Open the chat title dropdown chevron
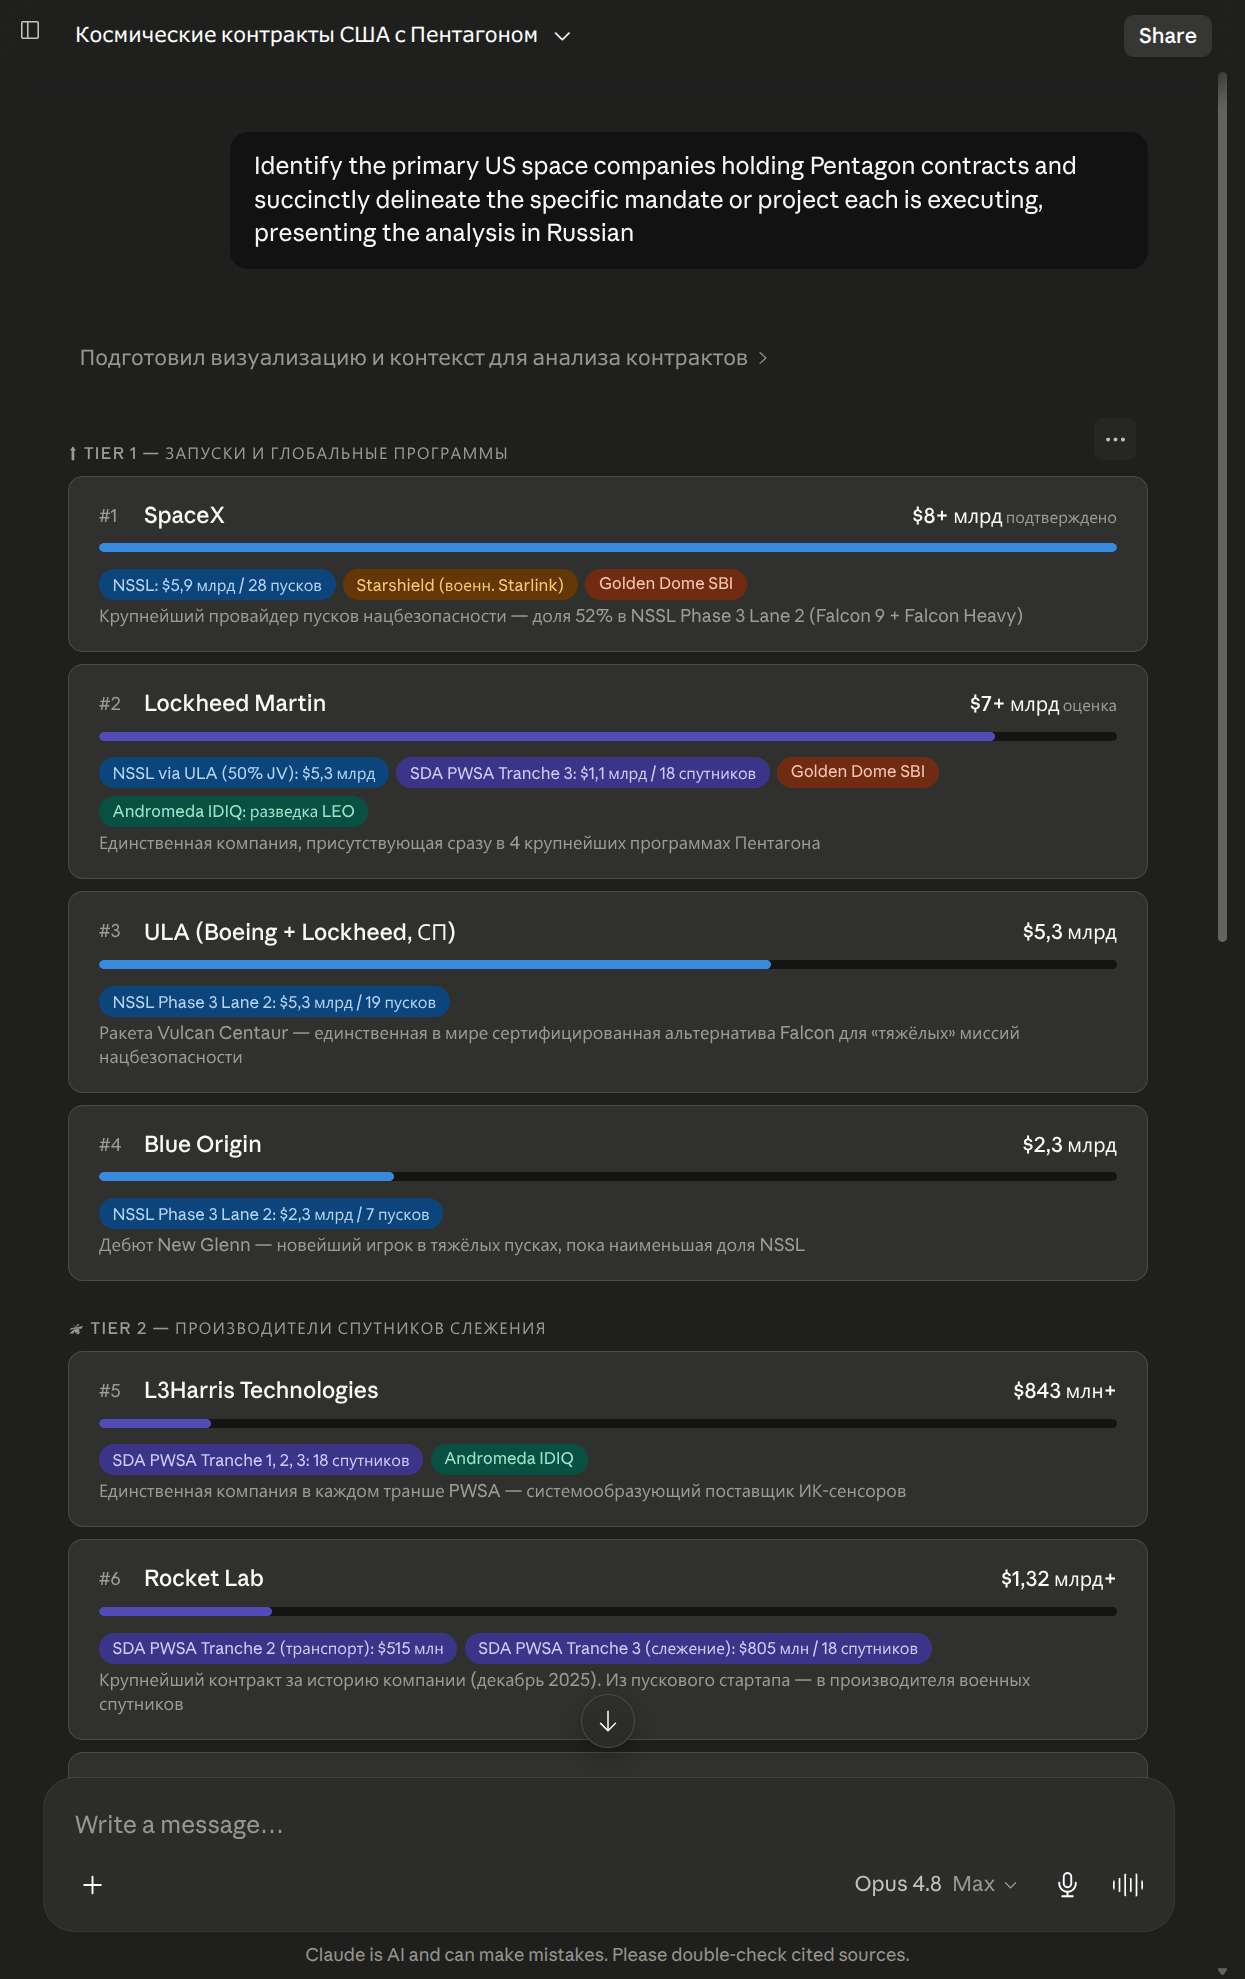This screenshot has height=1979, width=1245. point(563,36)
